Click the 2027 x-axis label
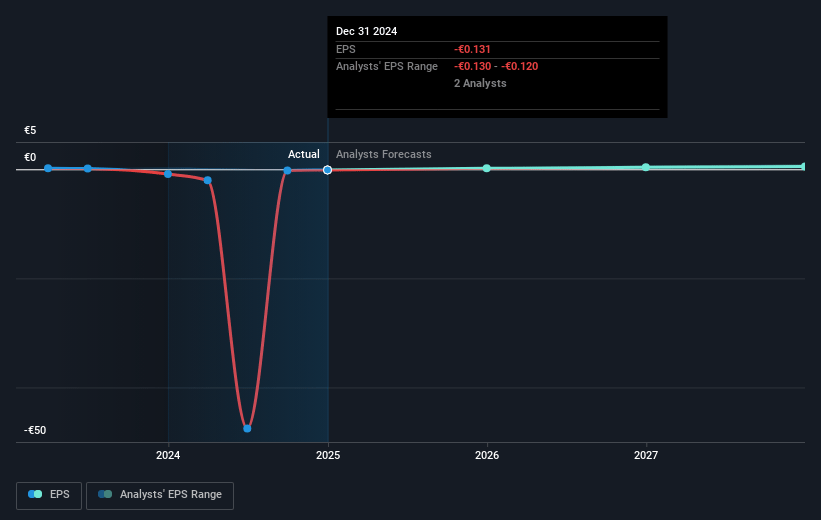The height and width of the screenshot is (520, 821). (x=646, y=455)
